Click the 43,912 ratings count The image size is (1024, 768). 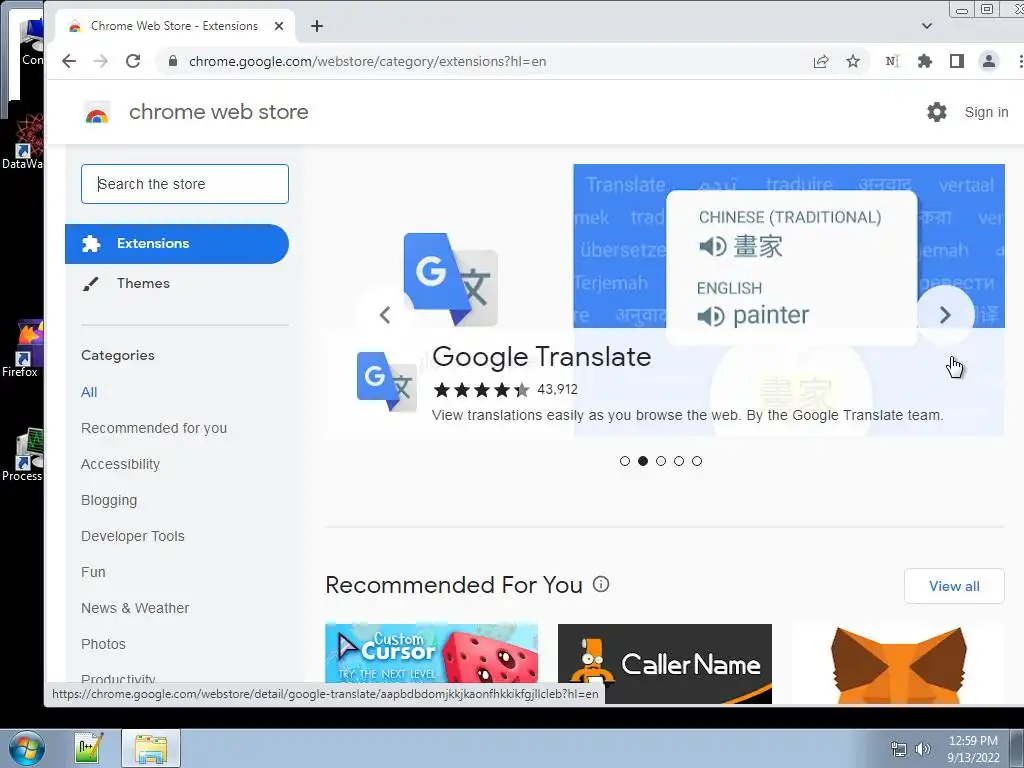coord(557,390)
